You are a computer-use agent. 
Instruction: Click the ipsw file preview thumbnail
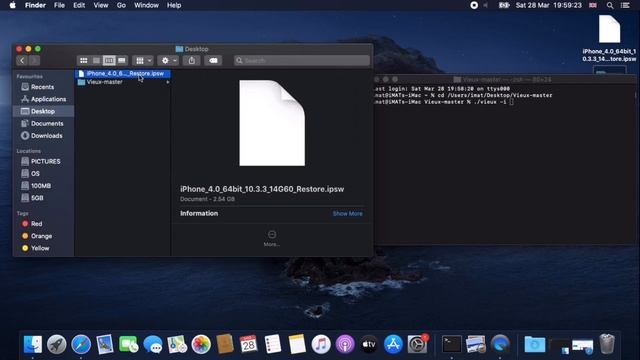pos(272,123)
